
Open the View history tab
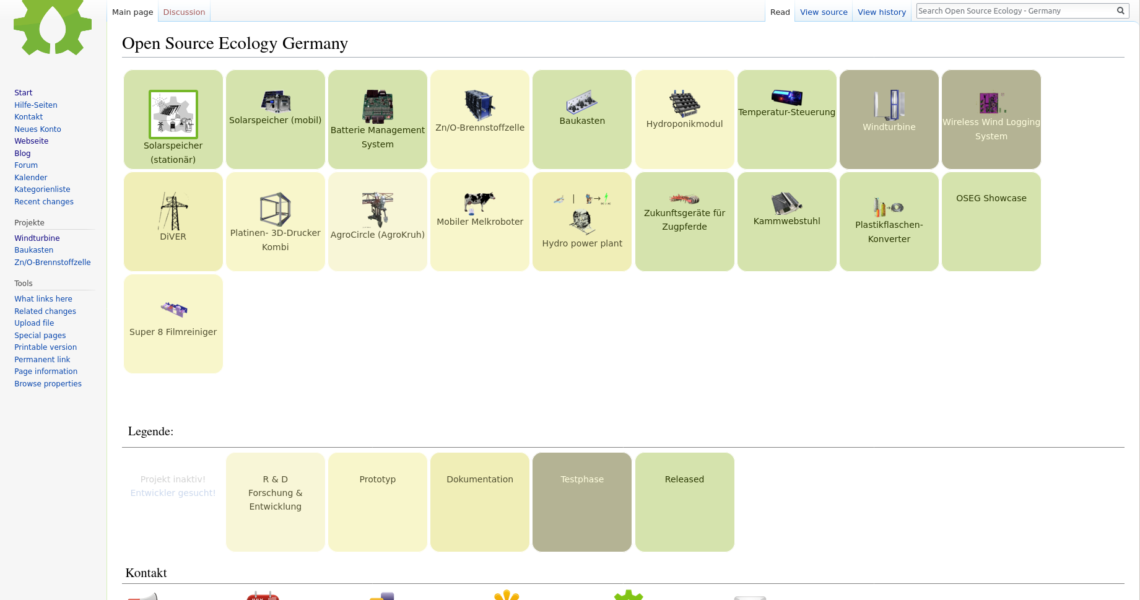coord(881,12)
